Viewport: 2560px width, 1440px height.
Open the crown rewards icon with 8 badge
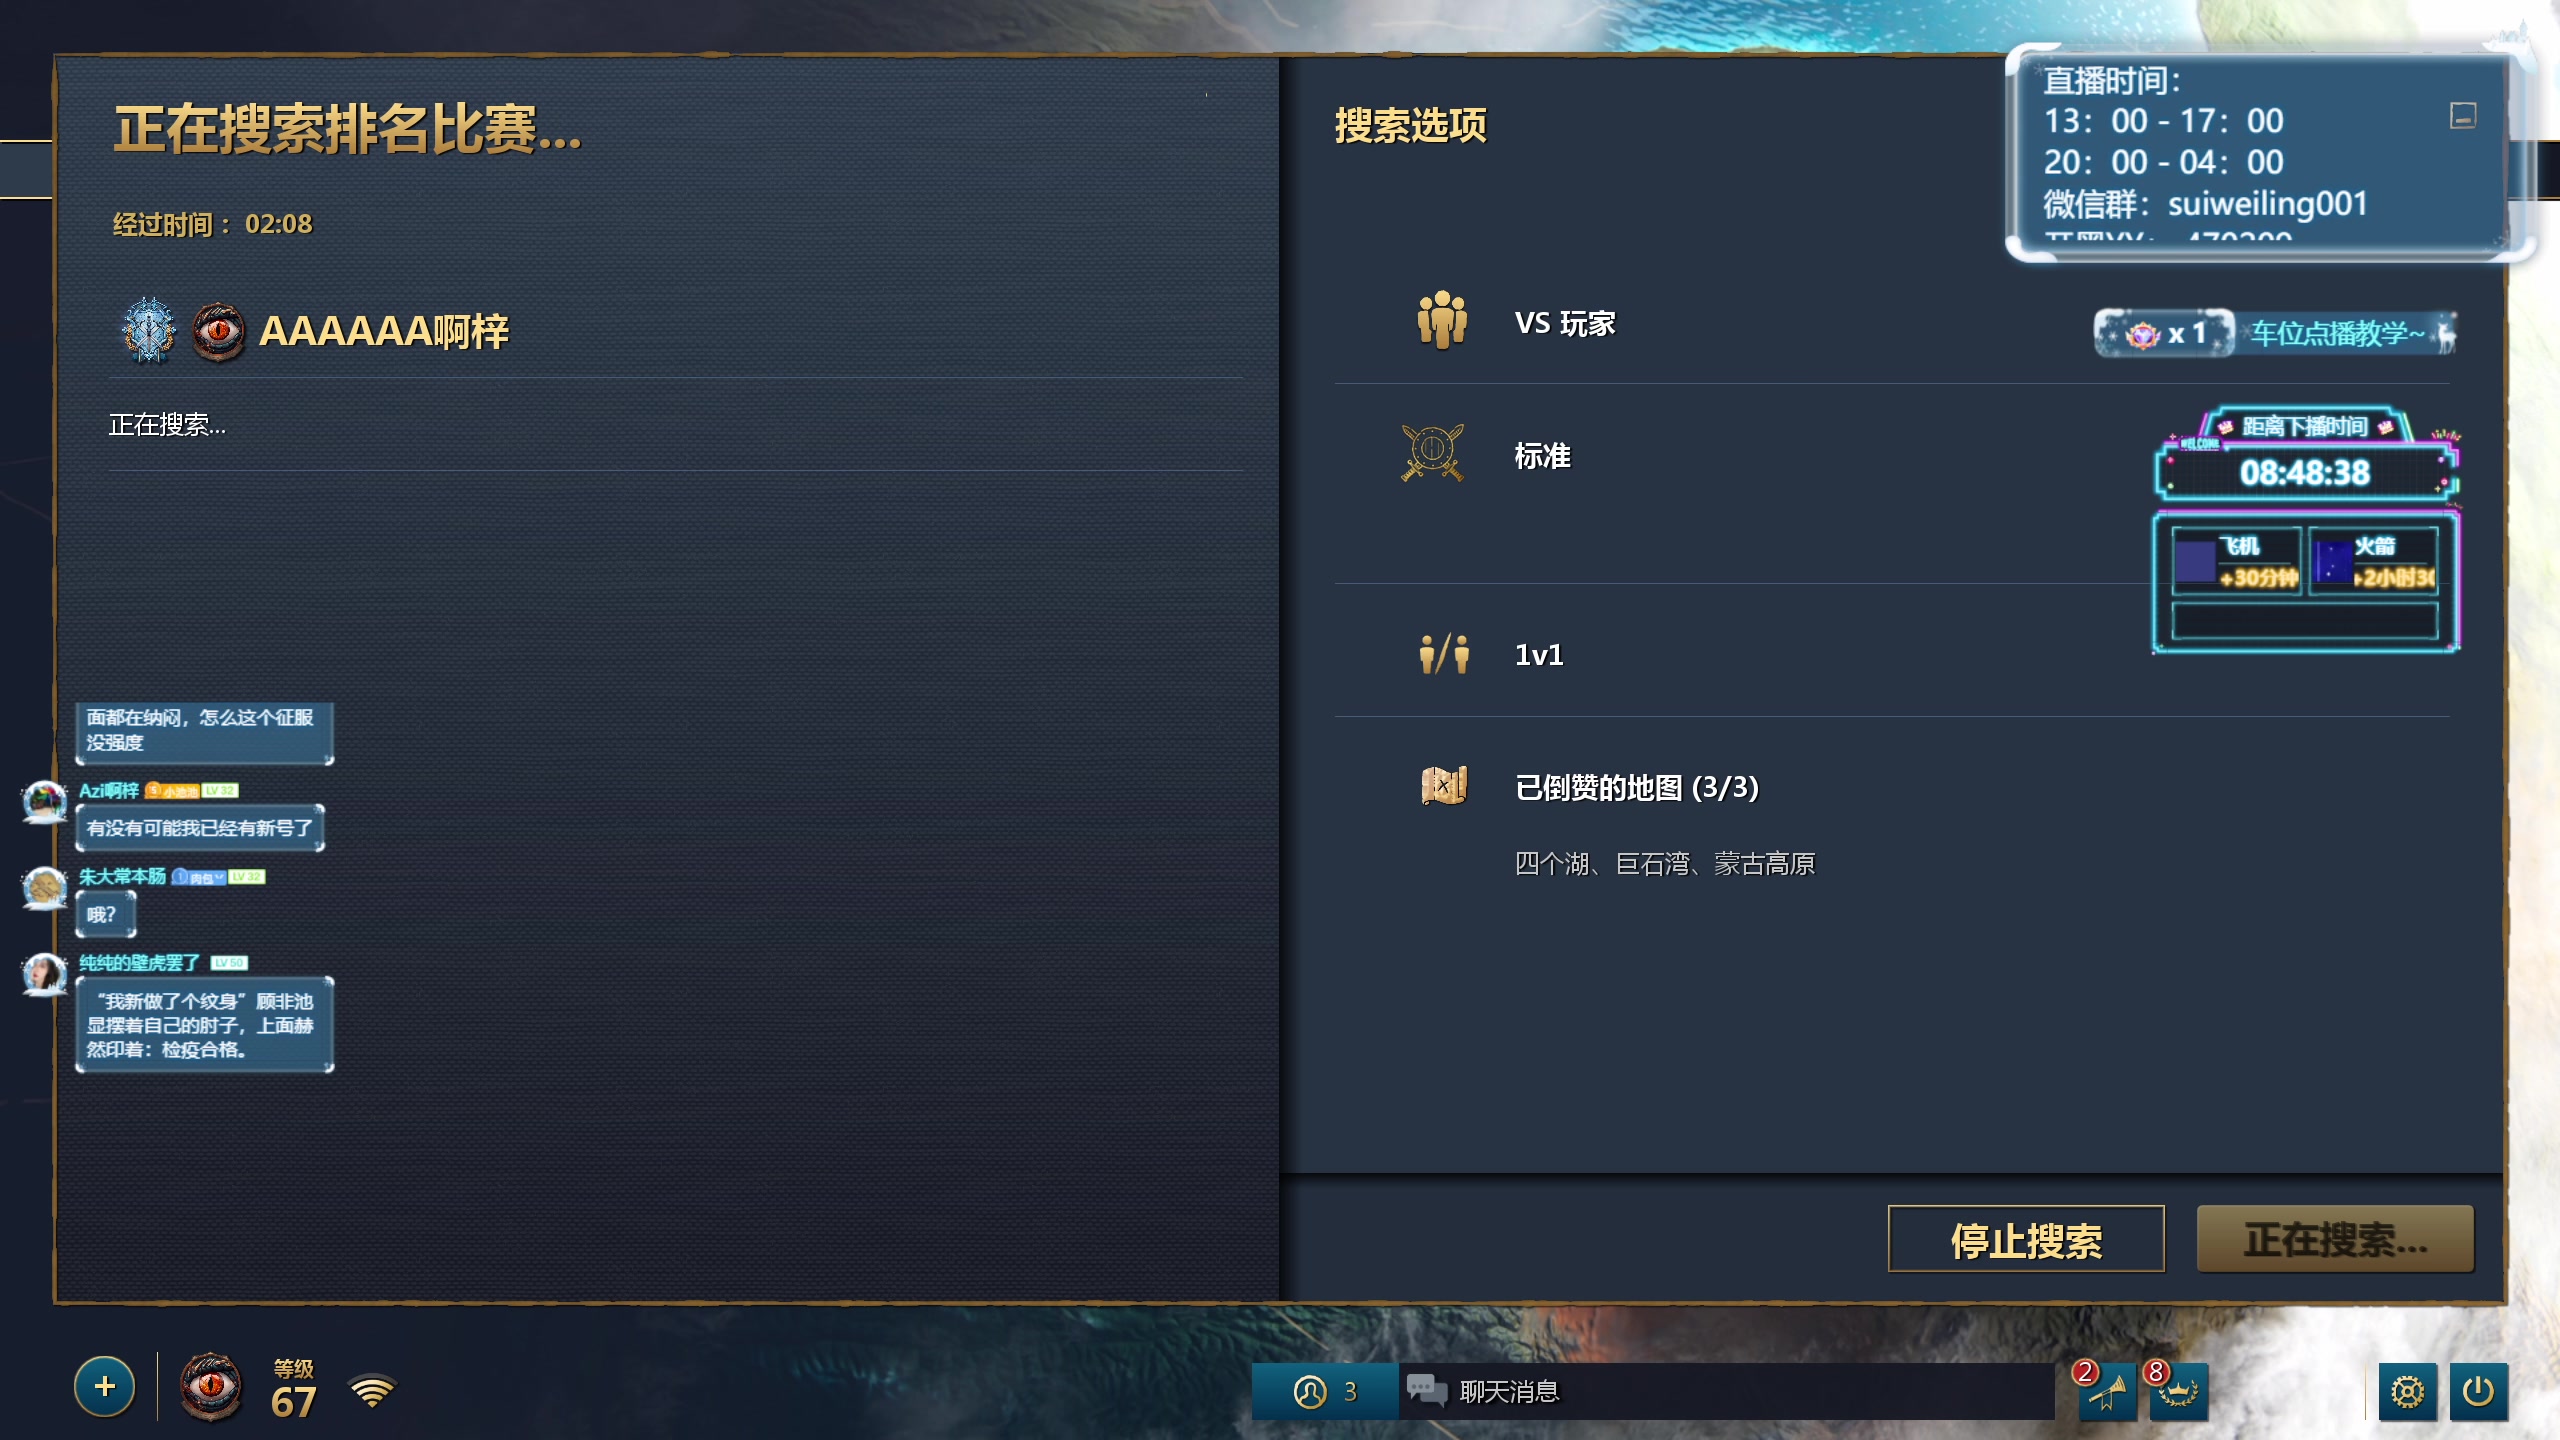2179,1391
